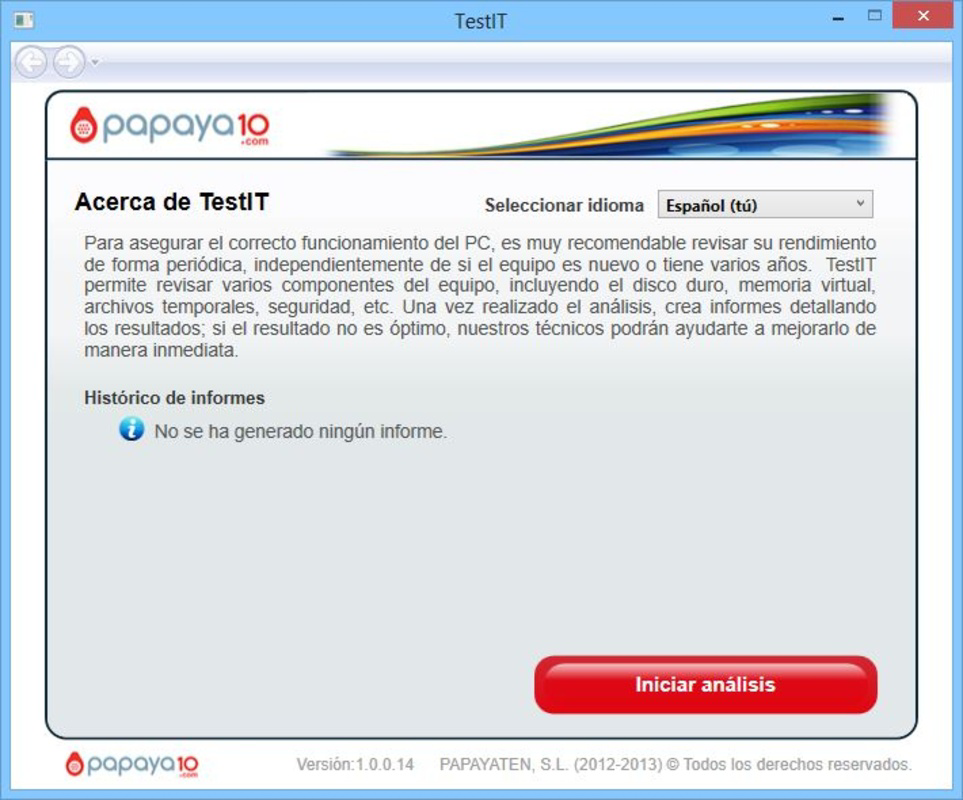
Task: Click the Histórico de informes heading
Action: 174,398
